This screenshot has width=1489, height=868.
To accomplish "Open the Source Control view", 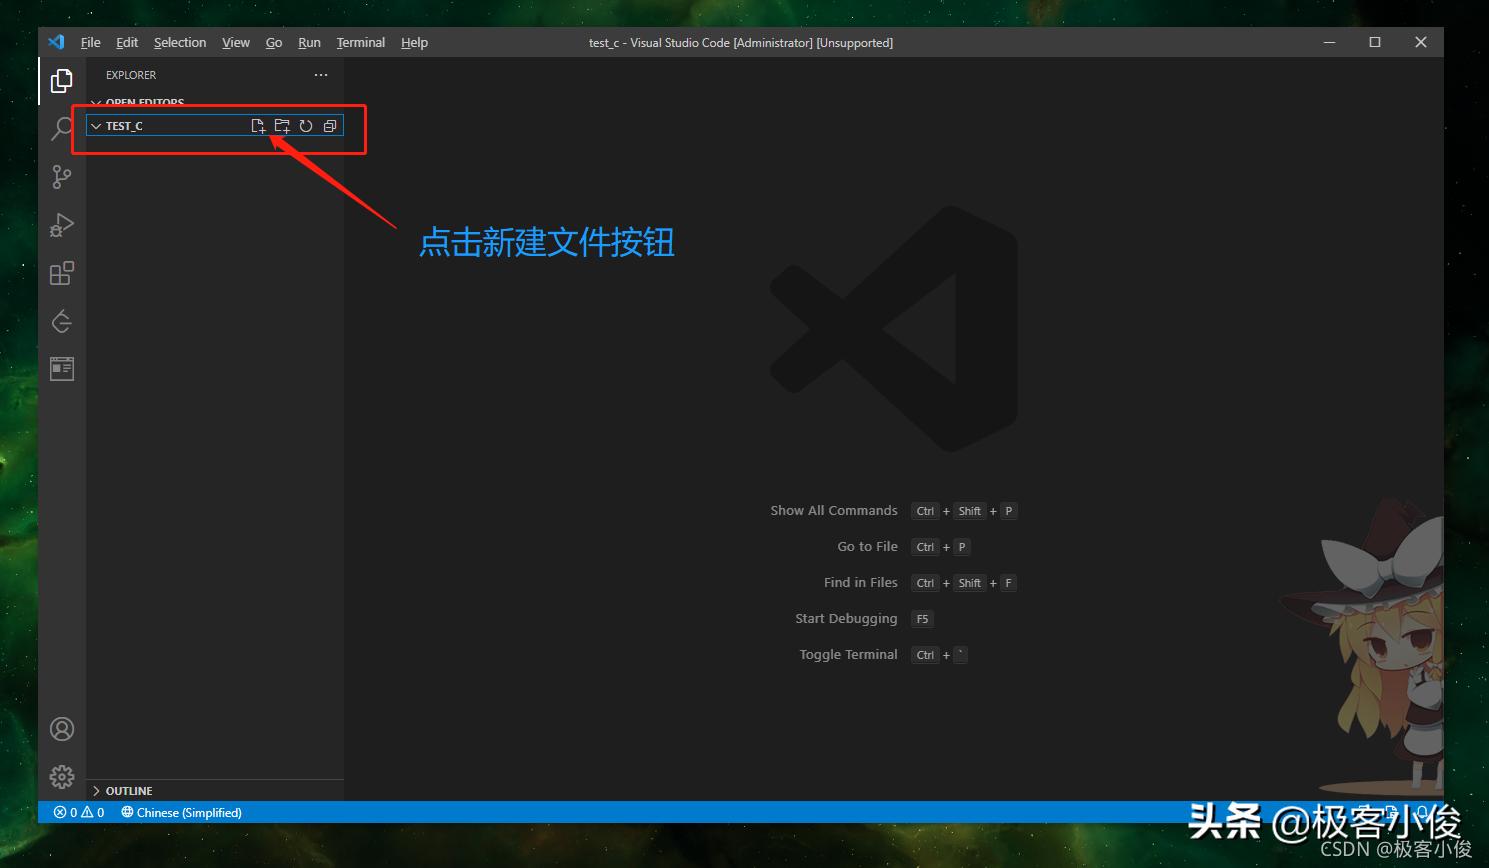I will pos(61,177).
